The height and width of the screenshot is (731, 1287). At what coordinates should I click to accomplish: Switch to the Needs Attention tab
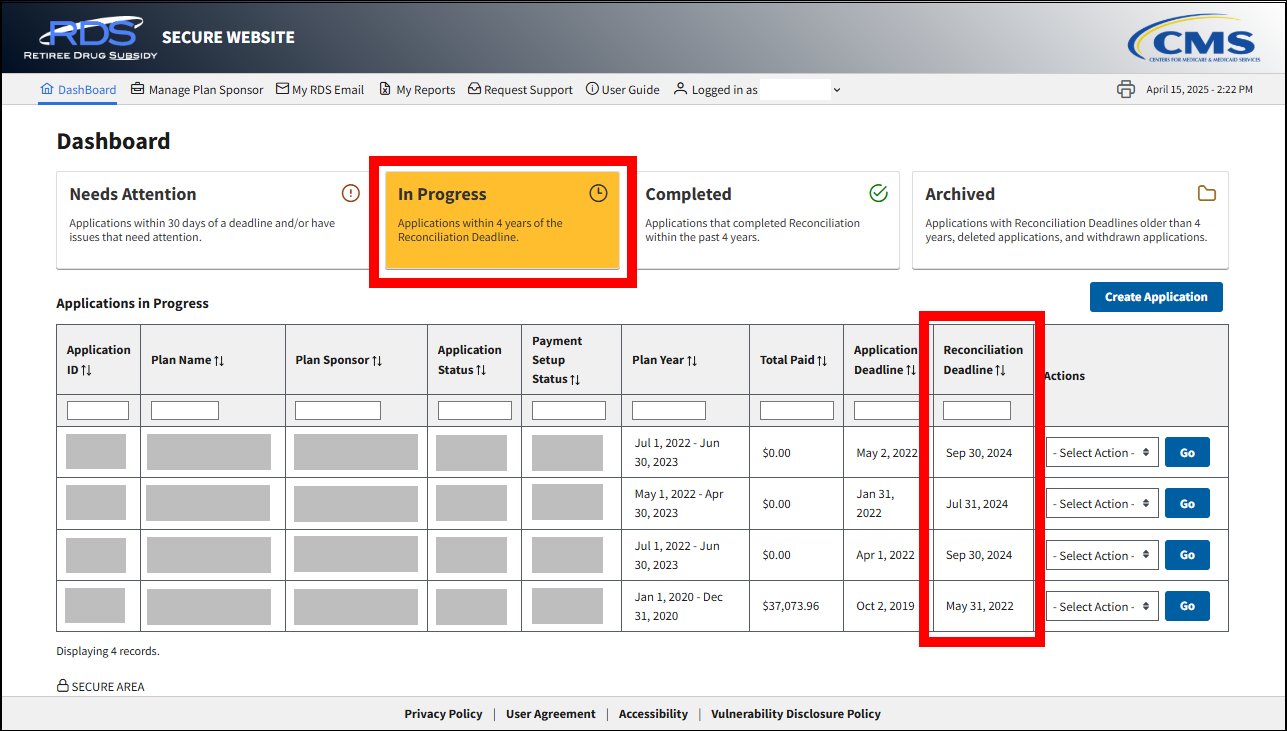pyautogui.click(x=212, y=220)
